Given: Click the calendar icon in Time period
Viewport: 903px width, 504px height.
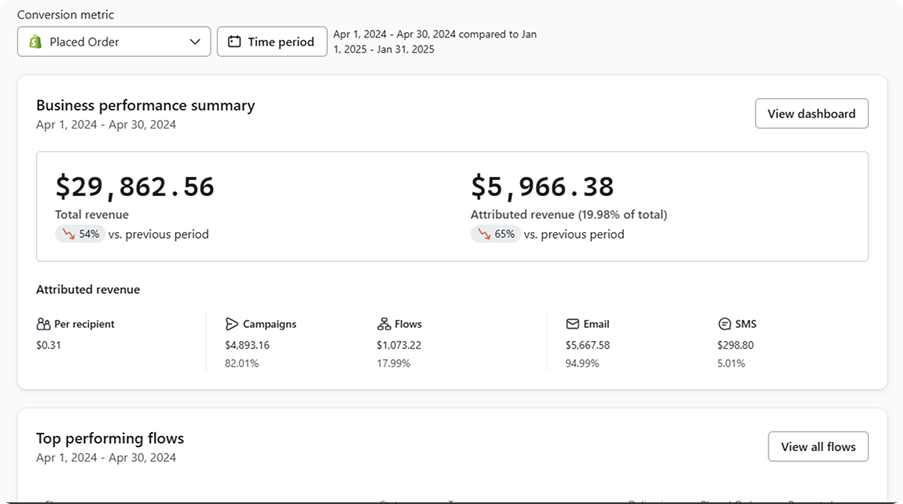Looking at the screenshot, I should 234,42.
